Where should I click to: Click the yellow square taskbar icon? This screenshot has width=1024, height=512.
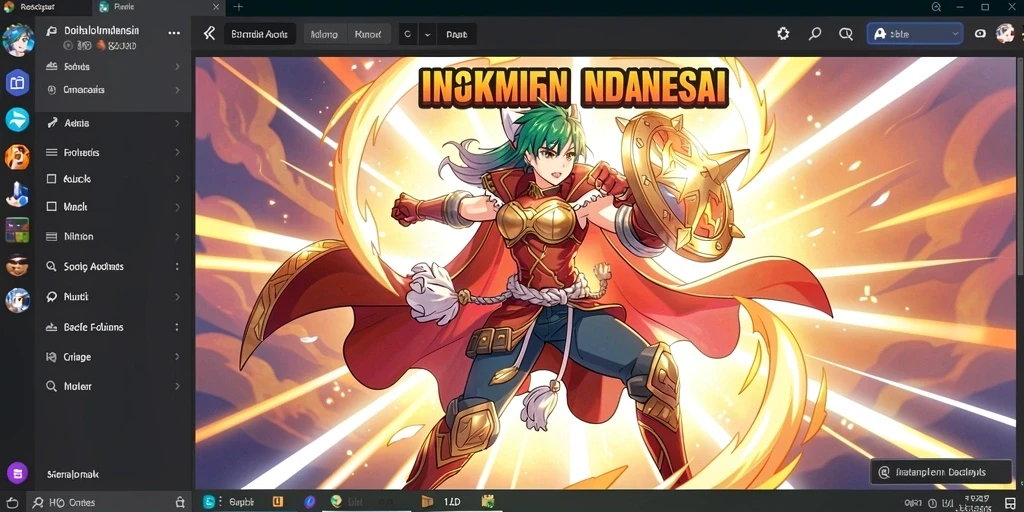[x=278, y=502]
